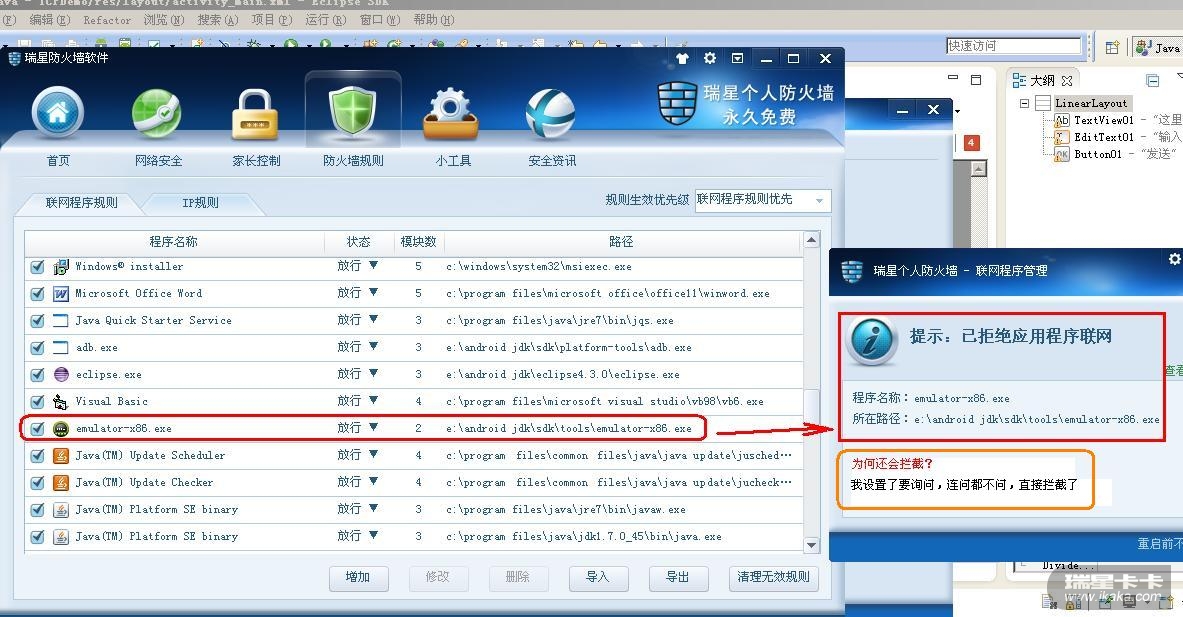Select the 防火墙规则 green shield icon
The width and height of the screenshot is (1183, 617).
point(352,113)
